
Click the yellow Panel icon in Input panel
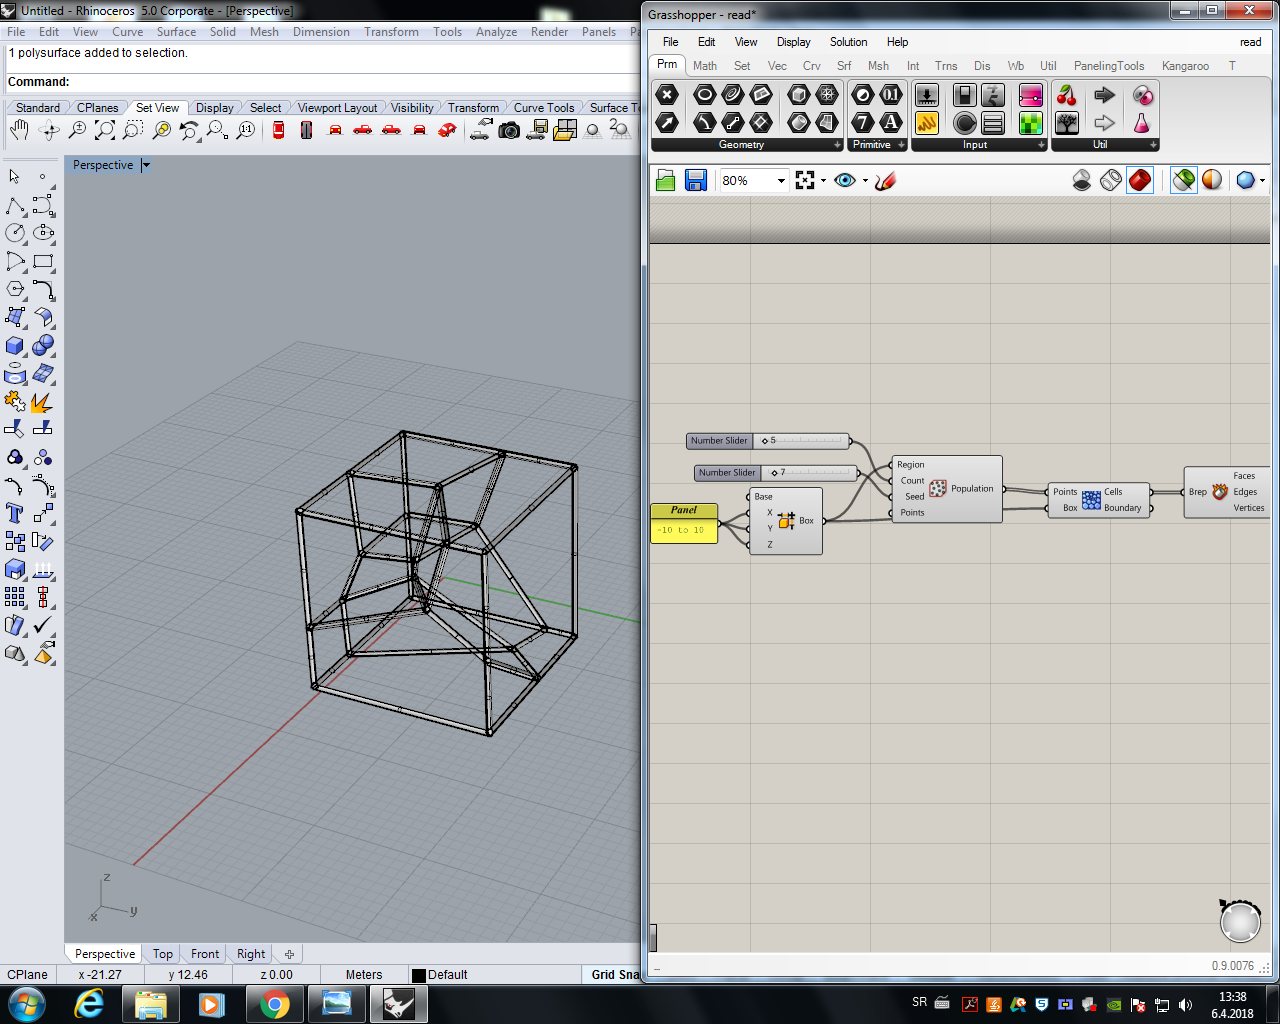click(927, 123)
